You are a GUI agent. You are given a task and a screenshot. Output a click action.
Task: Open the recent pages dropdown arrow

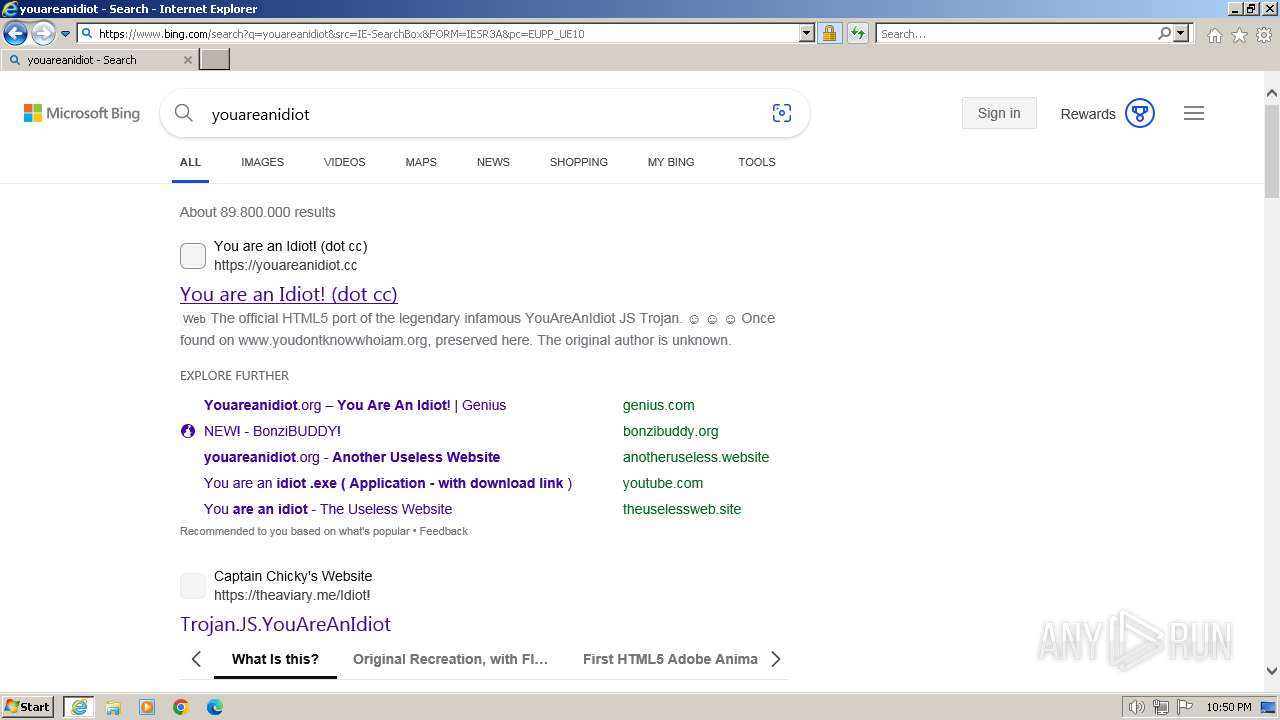[66, 34]
